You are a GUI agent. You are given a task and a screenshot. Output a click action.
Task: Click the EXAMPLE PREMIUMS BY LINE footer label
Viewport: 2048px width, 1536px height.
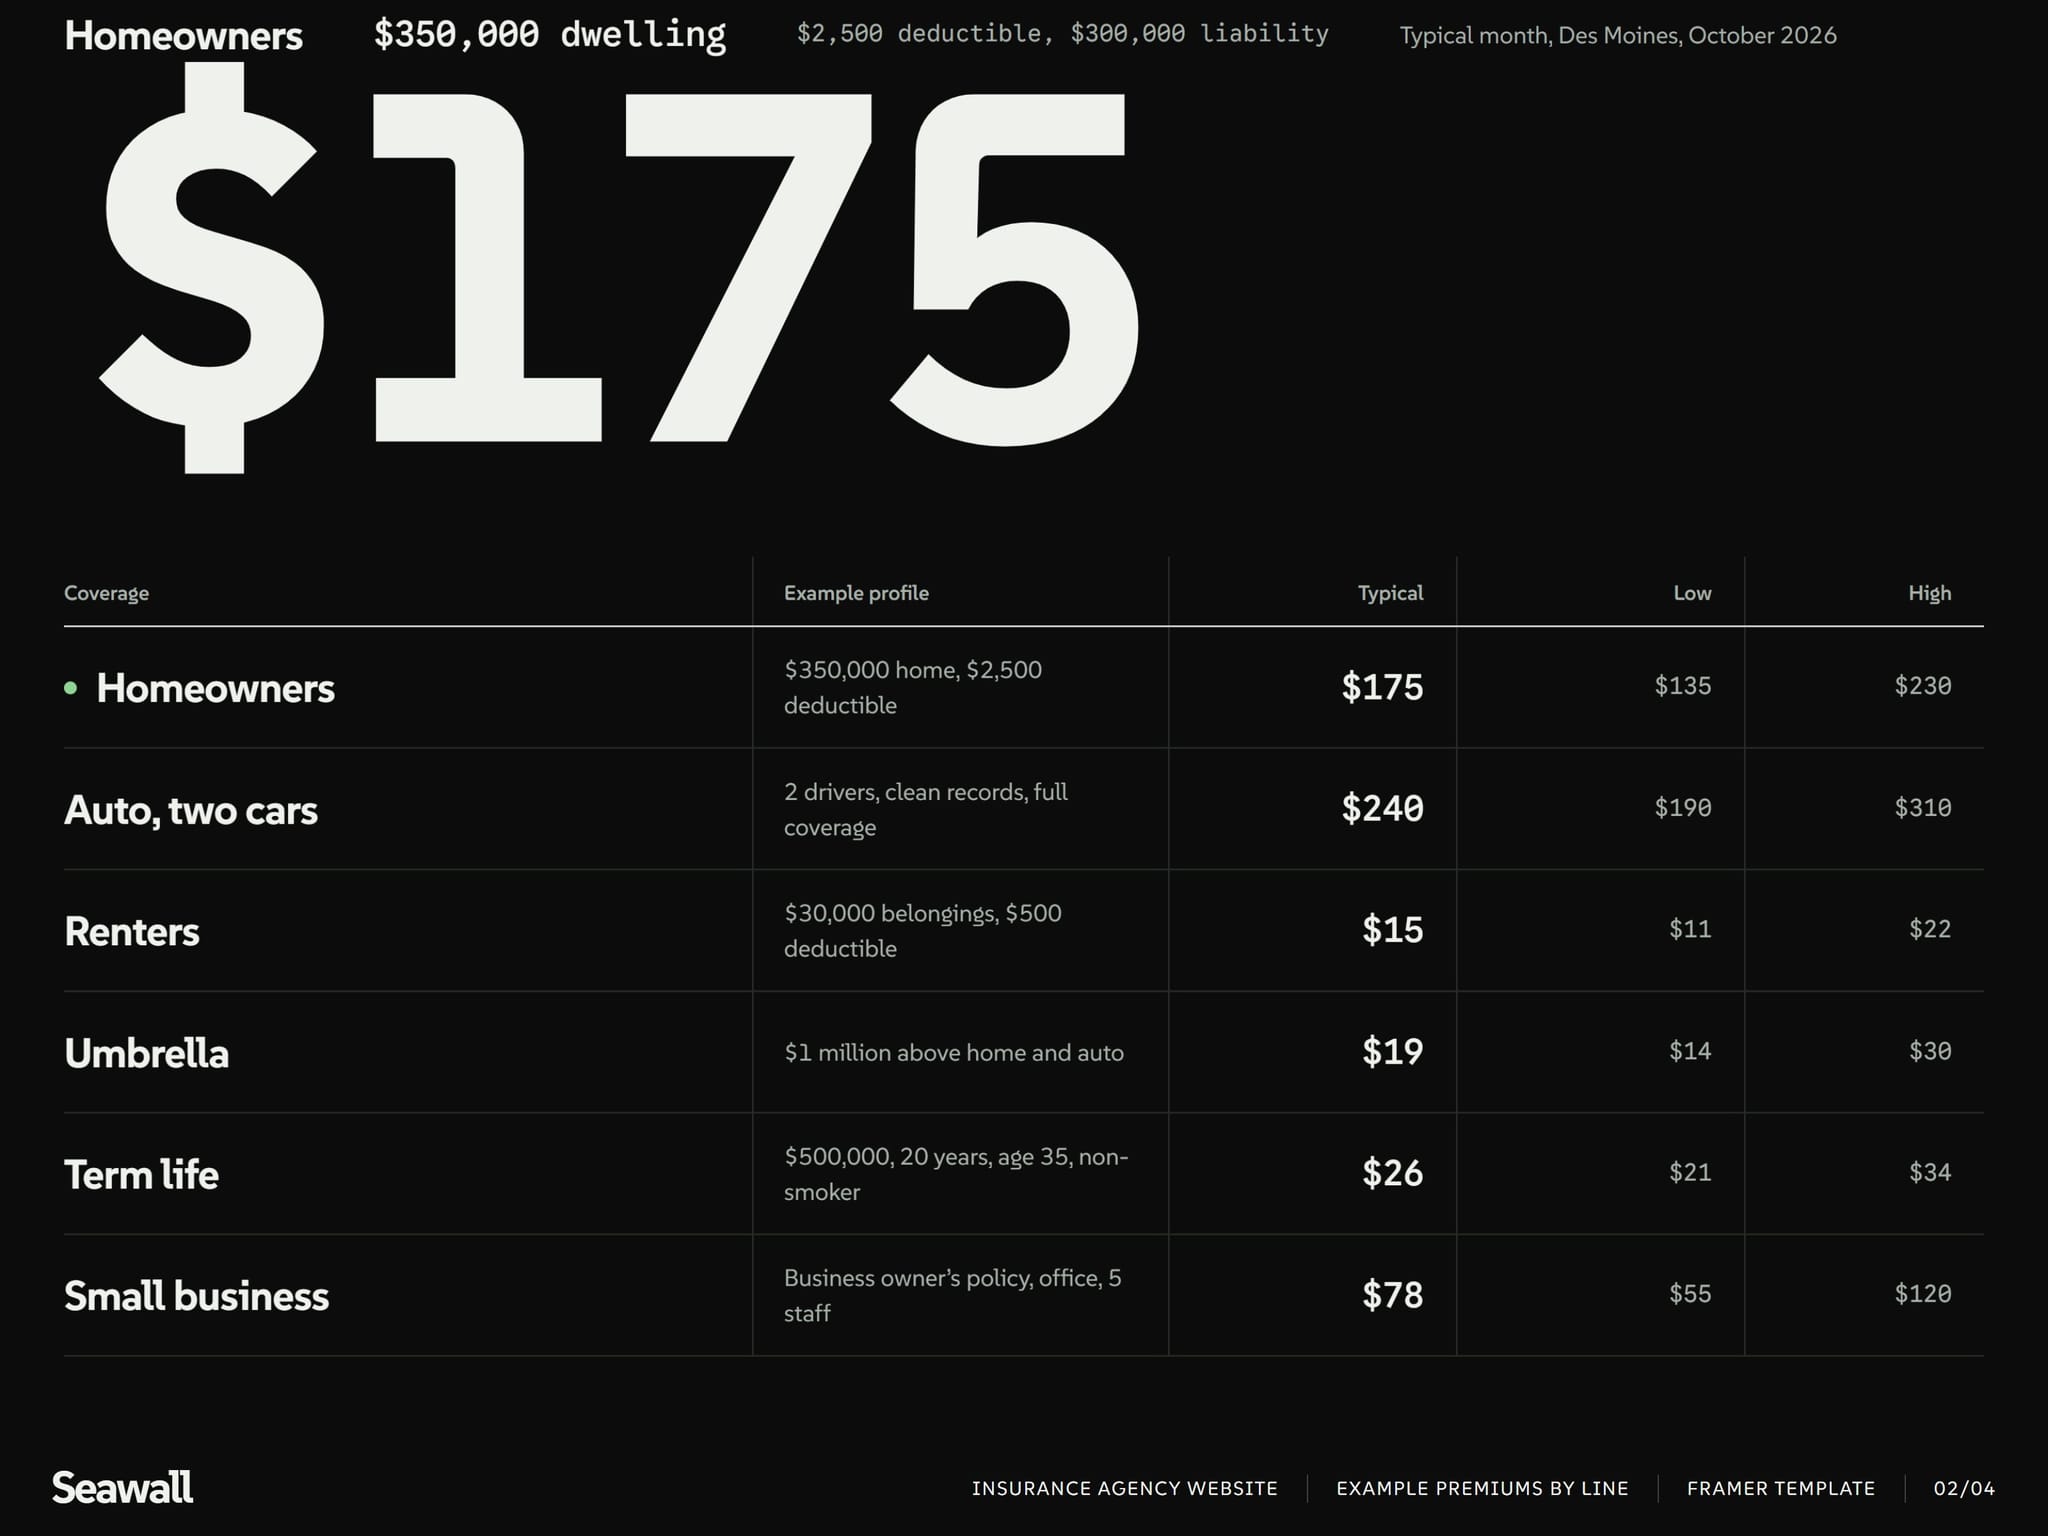click(x=1482, y=1489)
